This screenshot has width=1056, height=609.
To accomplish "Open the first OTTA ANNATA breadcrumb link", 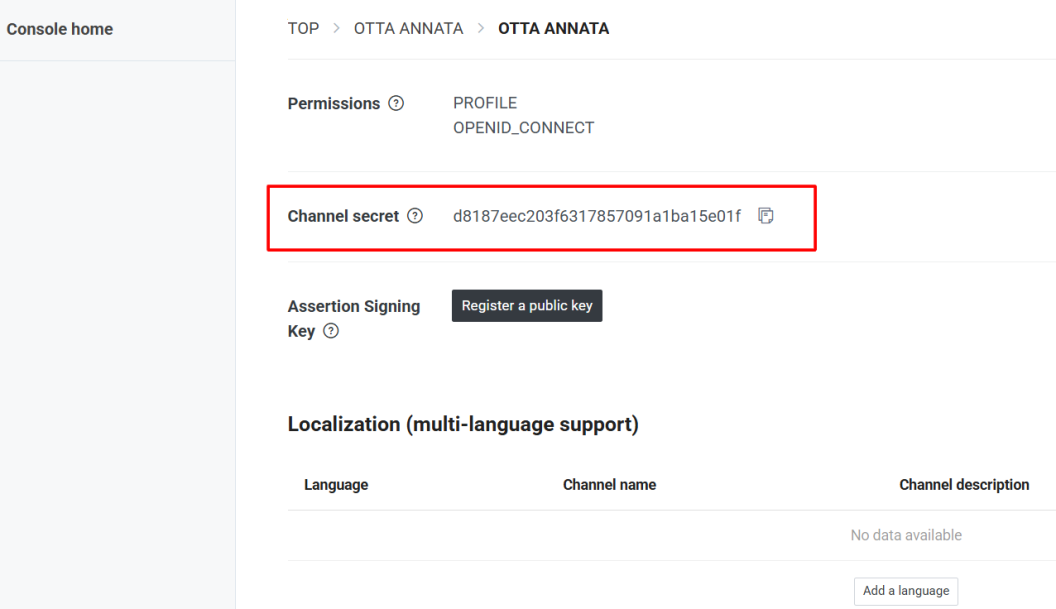I will (x=408, y=29).
